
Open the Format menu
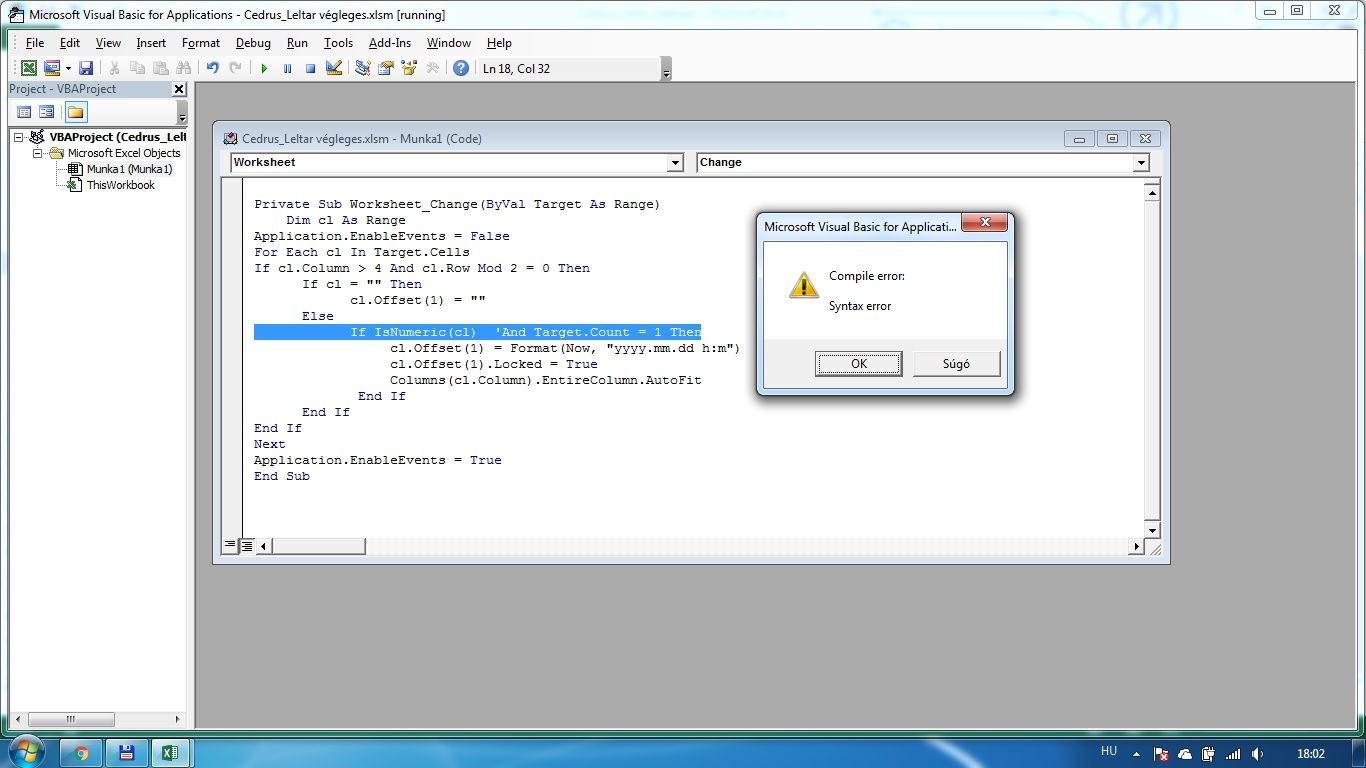201,43
